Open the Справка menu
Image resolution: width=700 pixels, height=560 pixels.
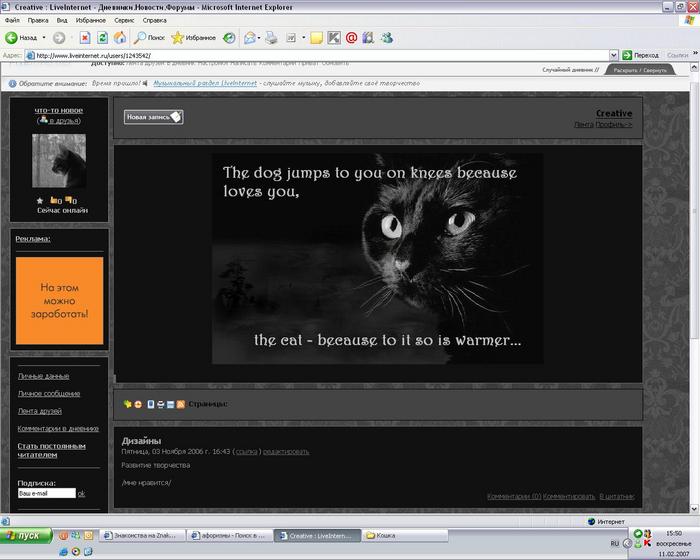click(x=154, y=21)
